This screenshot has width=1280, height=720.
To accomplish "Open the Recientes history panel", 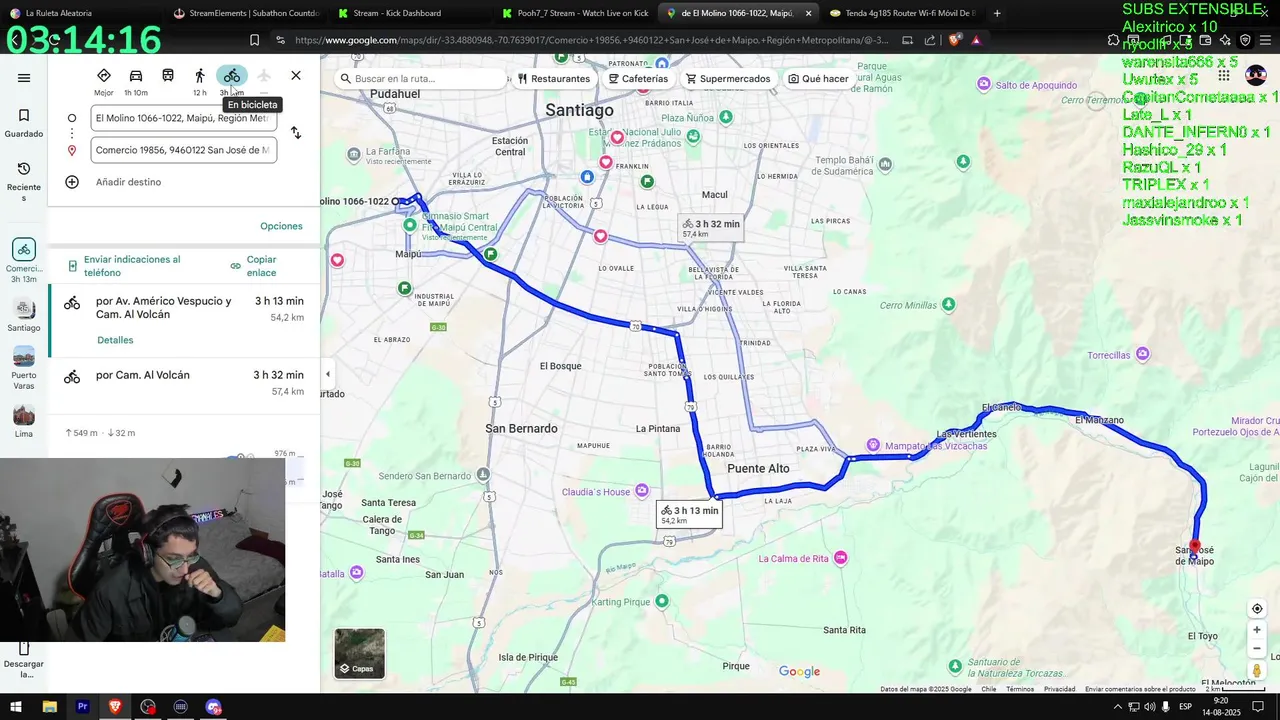I will tap(24, 182).
